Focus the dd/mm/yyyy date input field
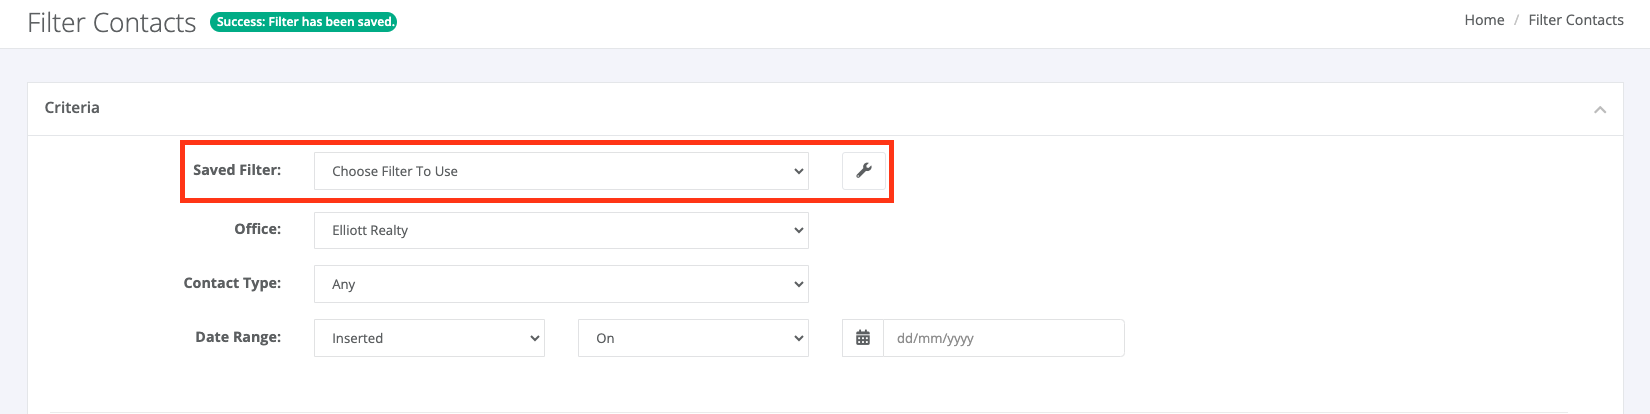This screenshot has width=1650, height=414. click(x=1004, y=338)
